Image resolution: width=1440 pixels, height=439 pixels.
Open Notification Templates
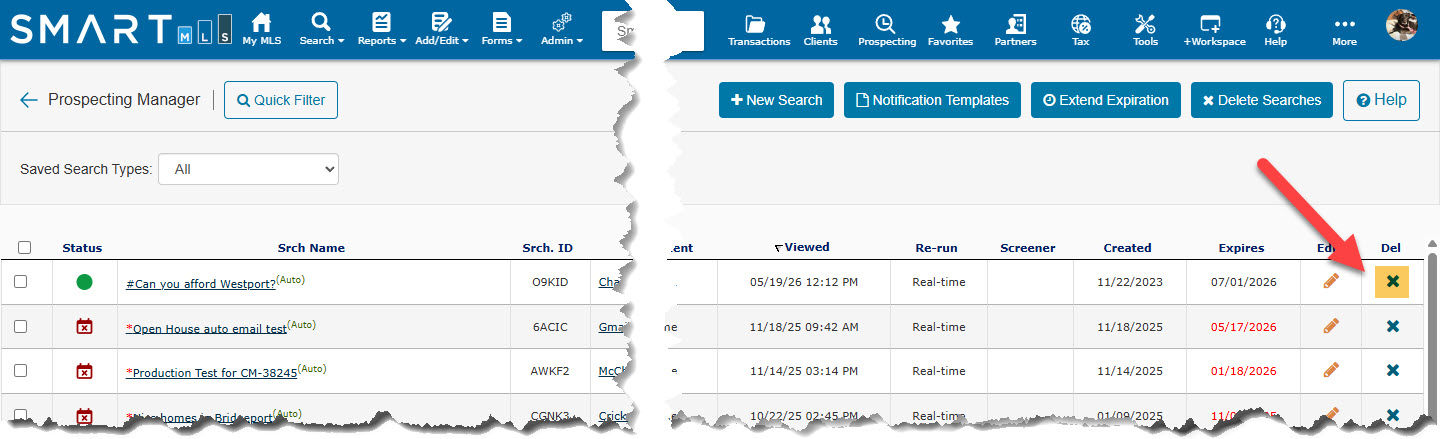tap(932, 100)
